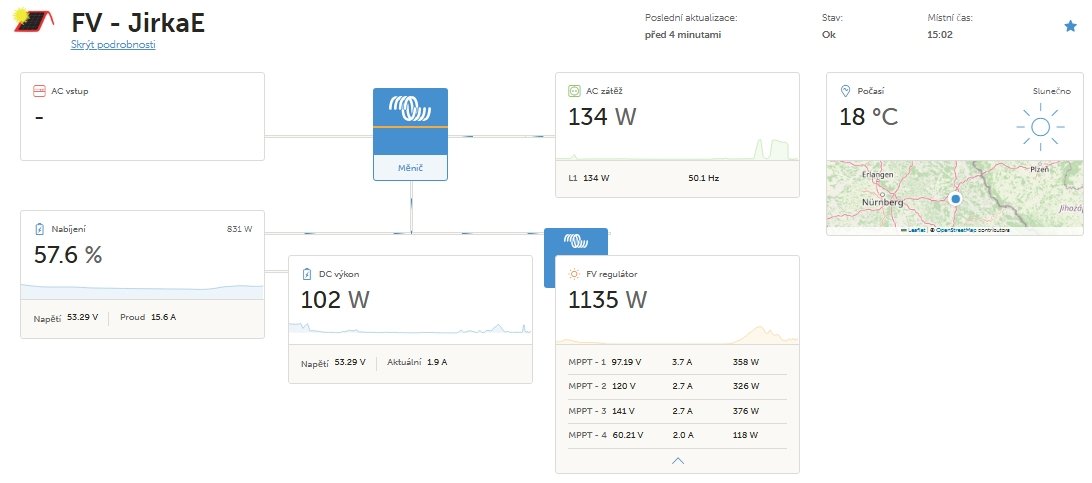Click the sunny weather icon
This screenshot has width=1092, height=483.
[1040, 127]
